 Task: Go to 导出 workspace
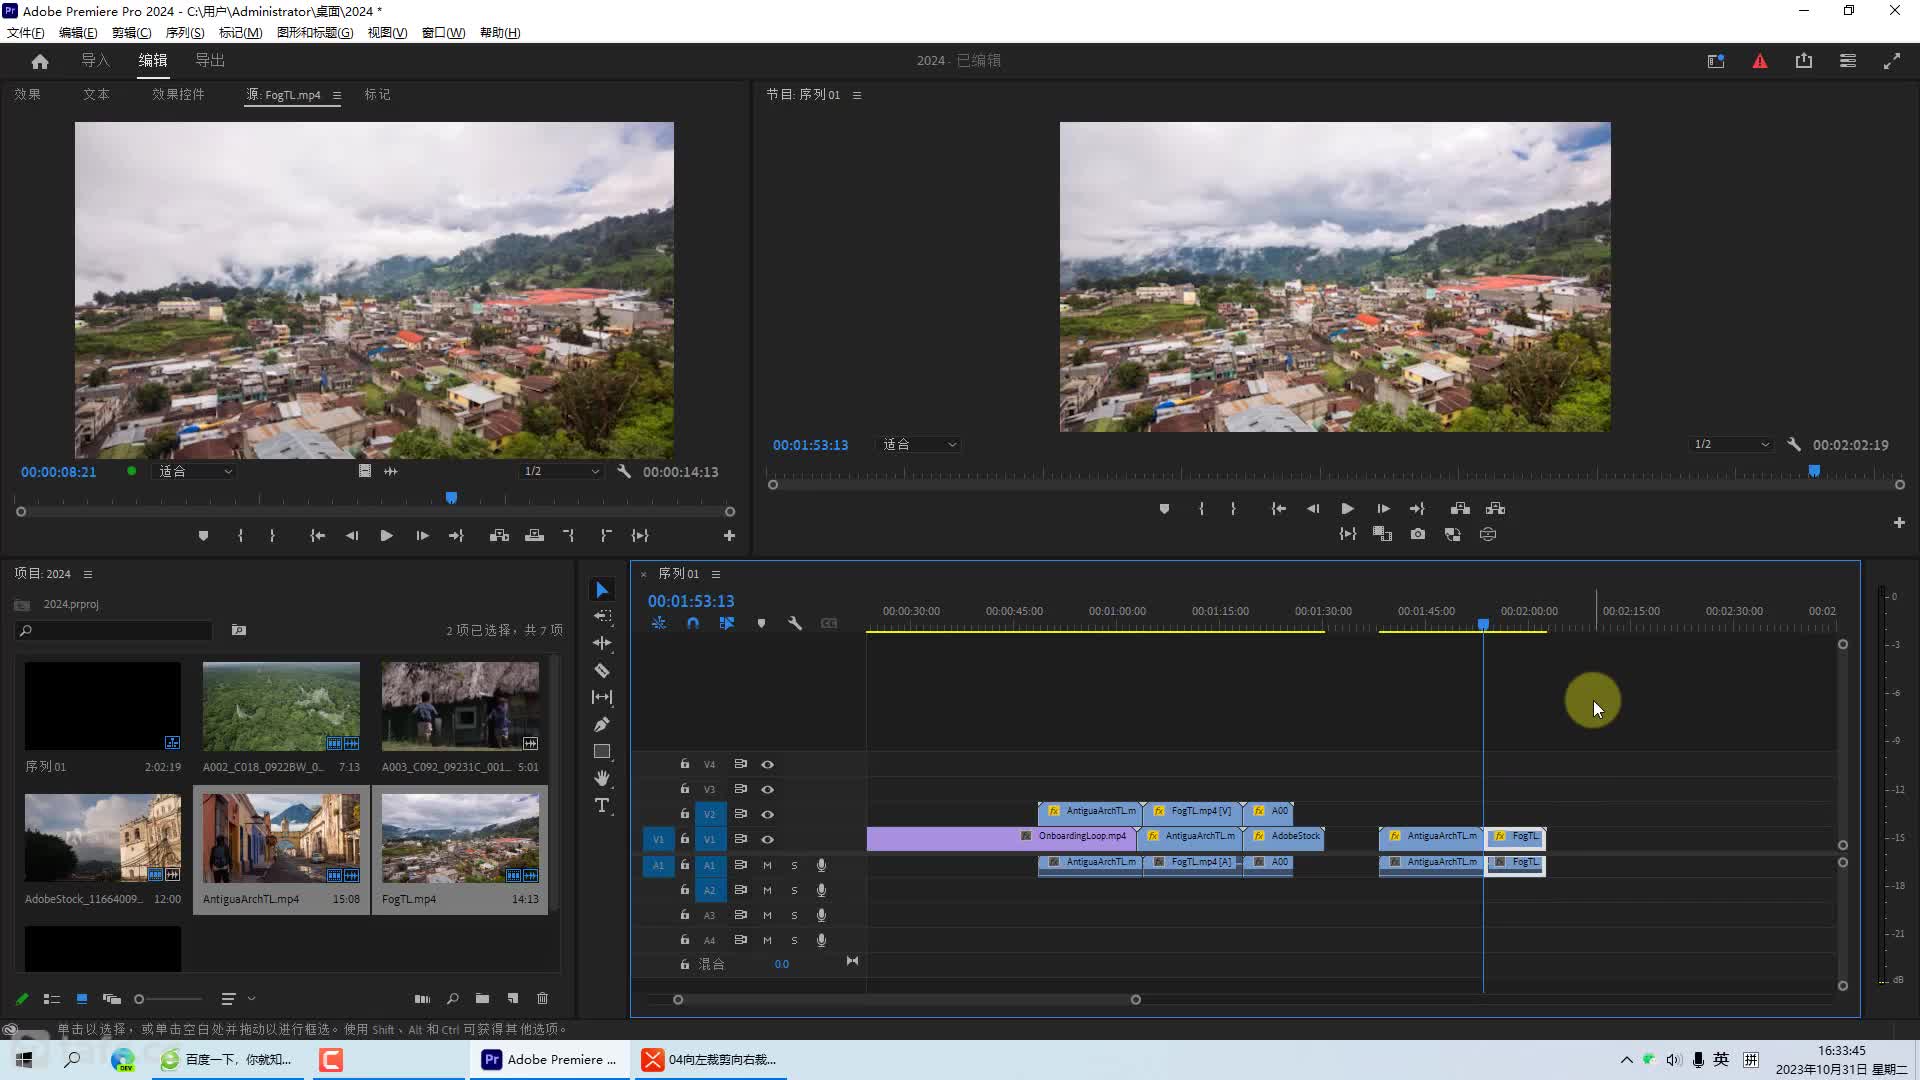pos(209,61)
